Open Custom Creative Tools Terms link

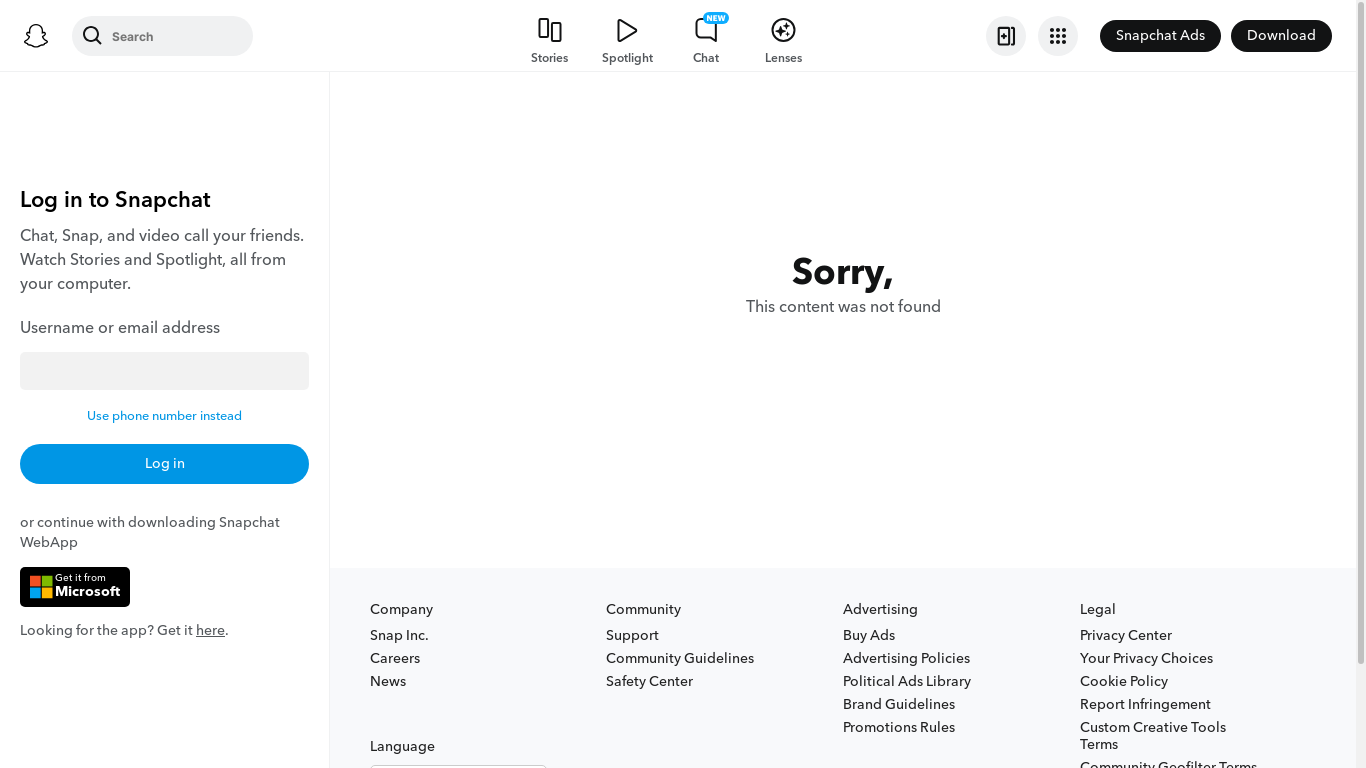[x=1153, y=735]
